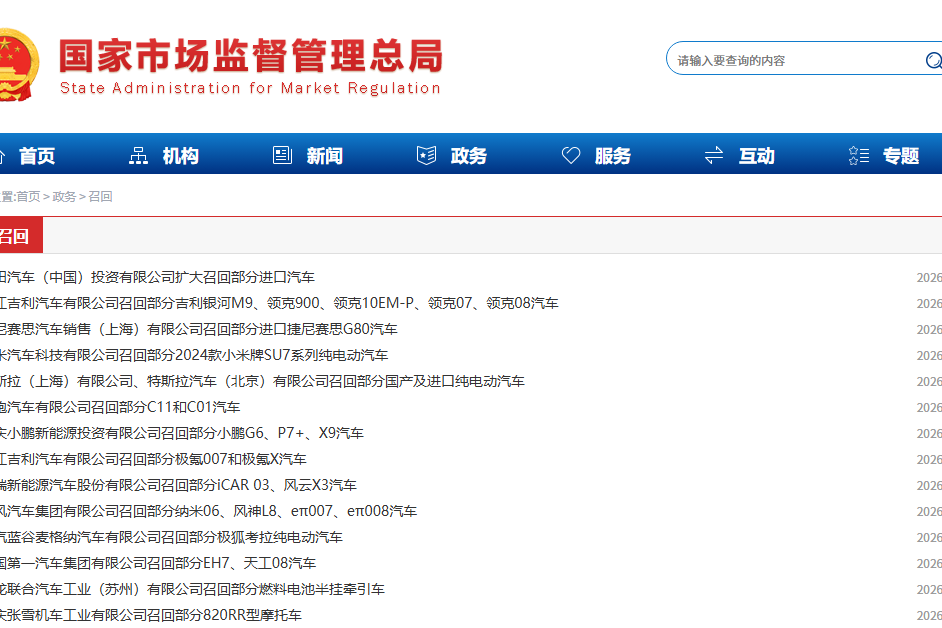
Task: Click the 首页 breadcrumb link
Action: coord(28,197)
